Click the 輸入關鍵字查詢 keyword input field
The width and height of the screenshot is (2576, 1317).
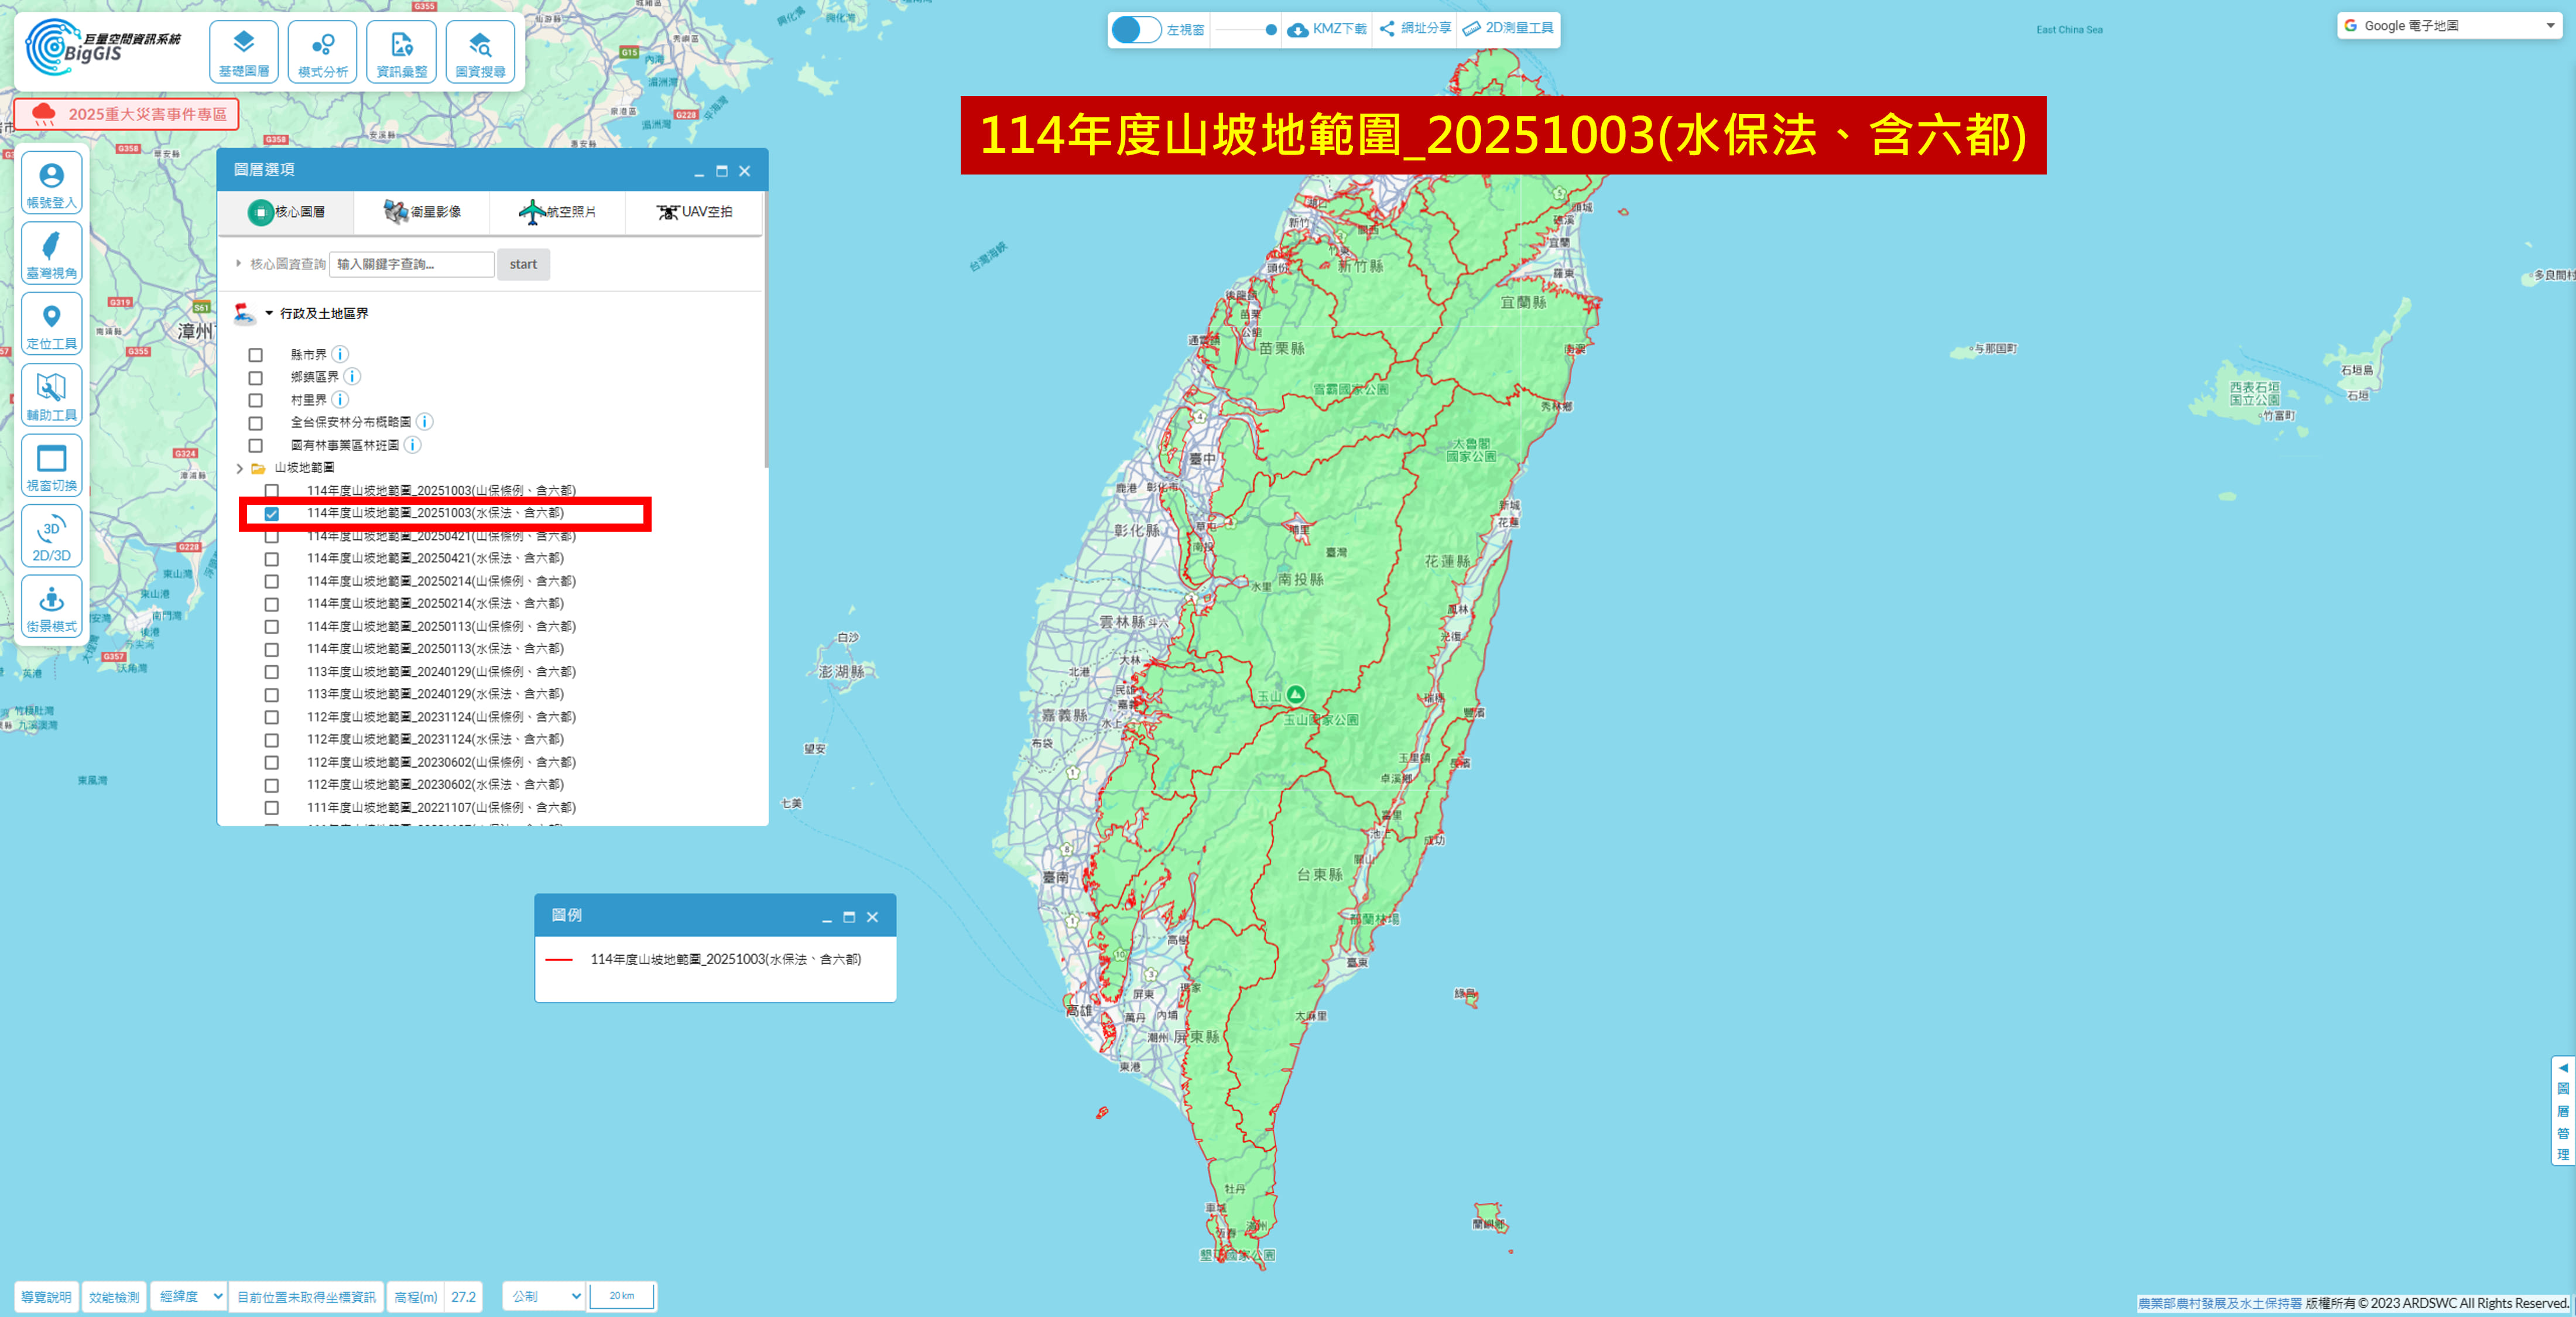pyautogui.click(x=411, y=265)
